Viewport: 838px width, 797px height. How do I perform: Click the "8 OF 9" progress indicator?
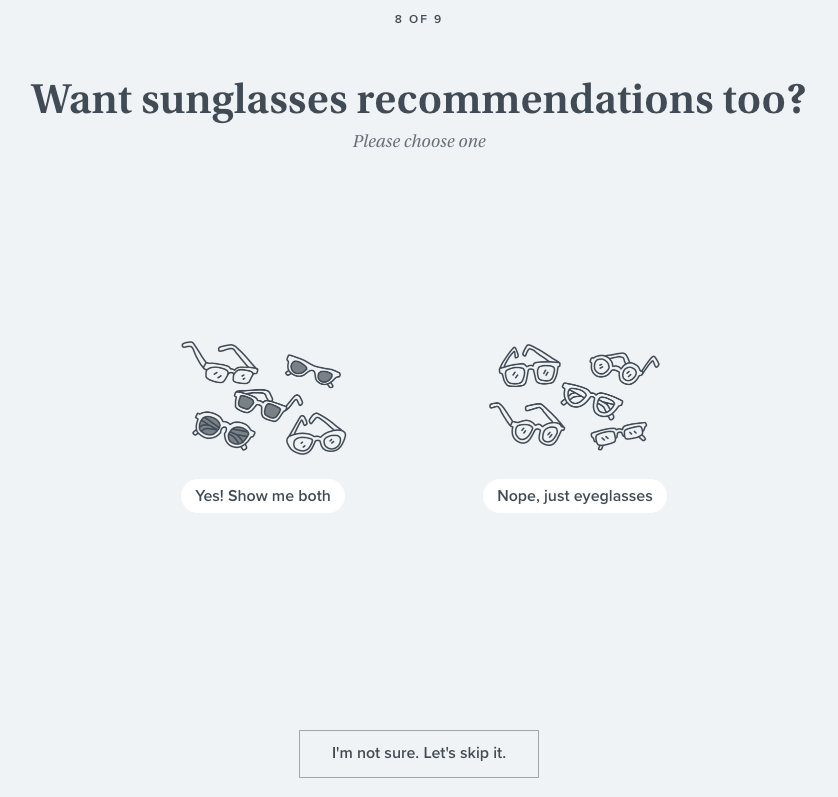coord(419,18)
